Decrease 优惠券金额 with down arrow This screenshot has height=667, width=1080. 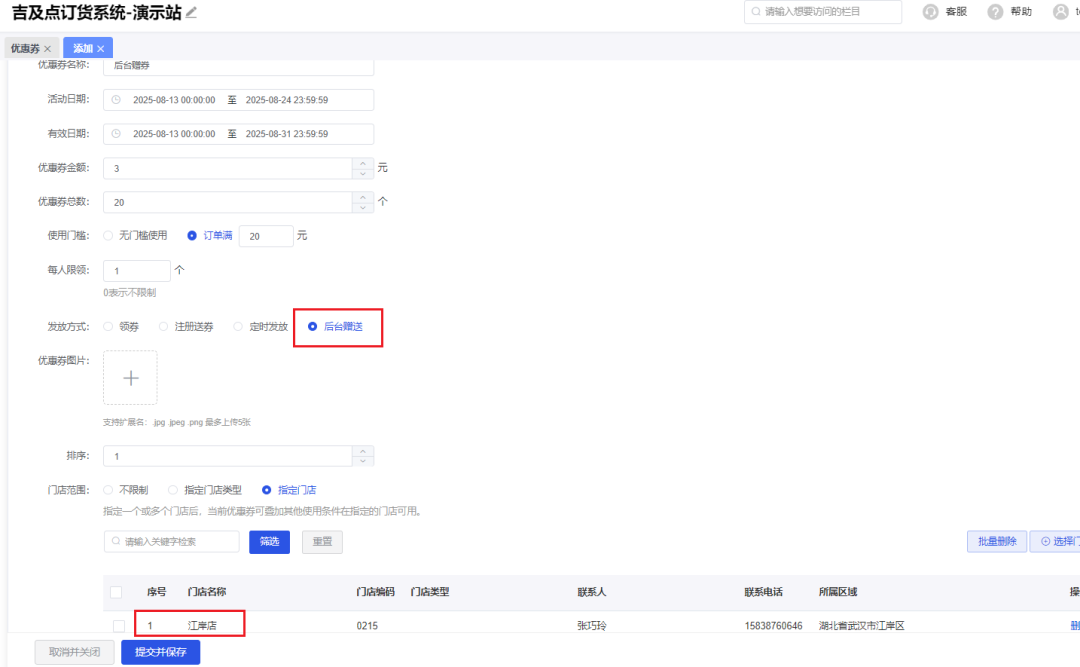click(x=363, y=174)
